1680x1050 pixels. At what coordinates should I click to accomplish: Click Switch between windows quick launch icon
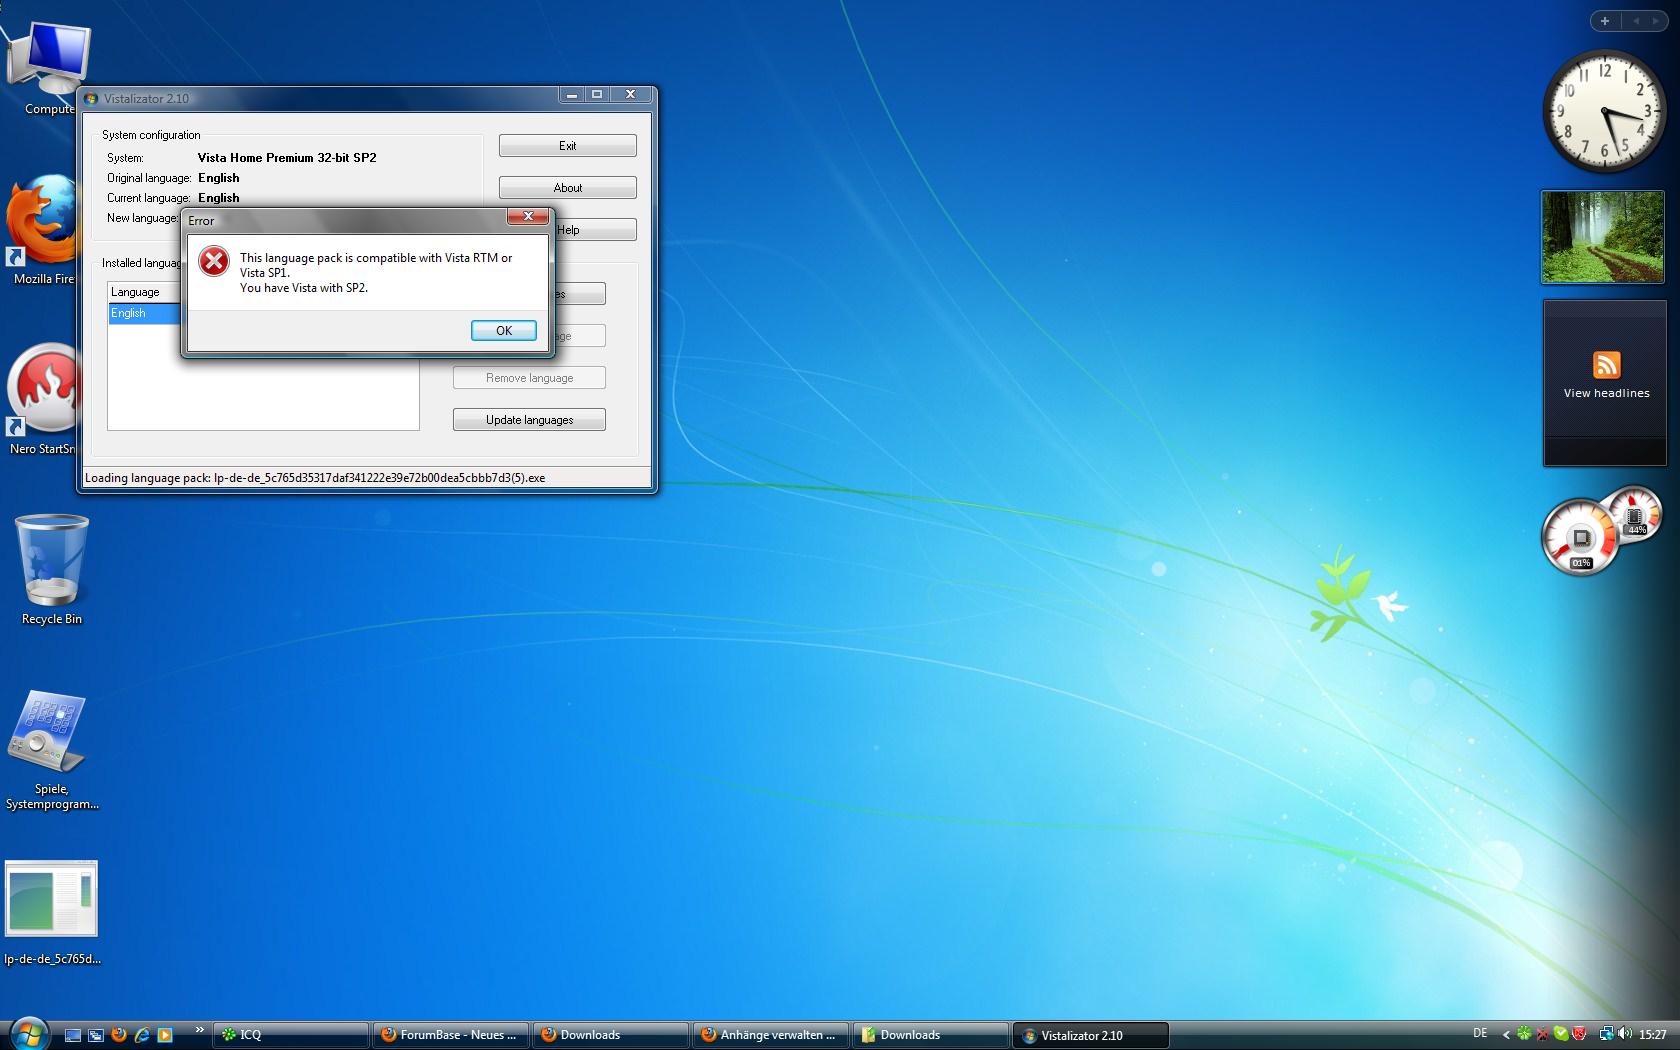(x=96, y=1035)
